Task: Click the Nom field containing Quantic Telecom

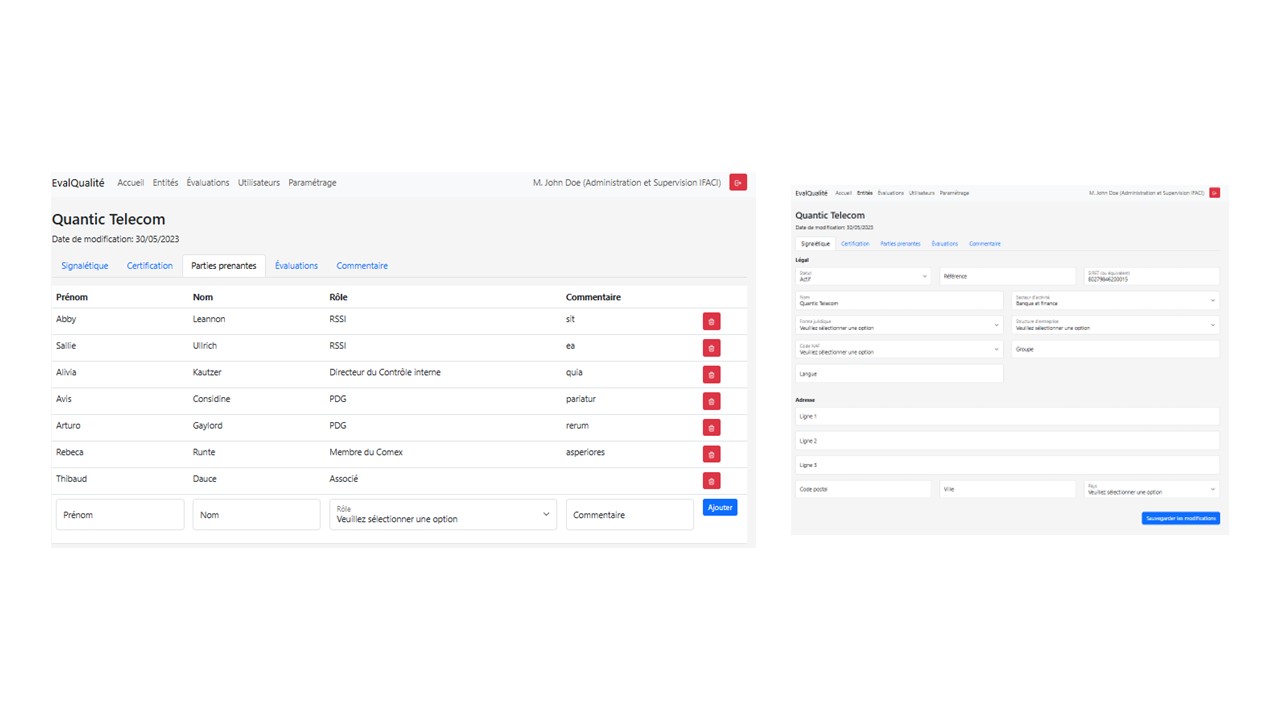Action: [899, 300]
